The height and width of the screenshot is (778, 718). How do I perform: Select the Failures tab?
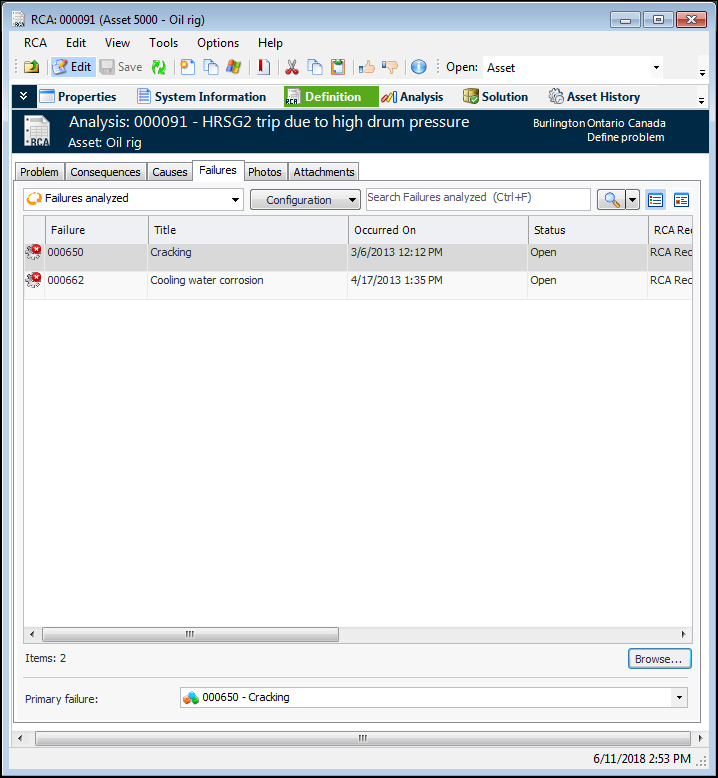(x=218, y=170)
